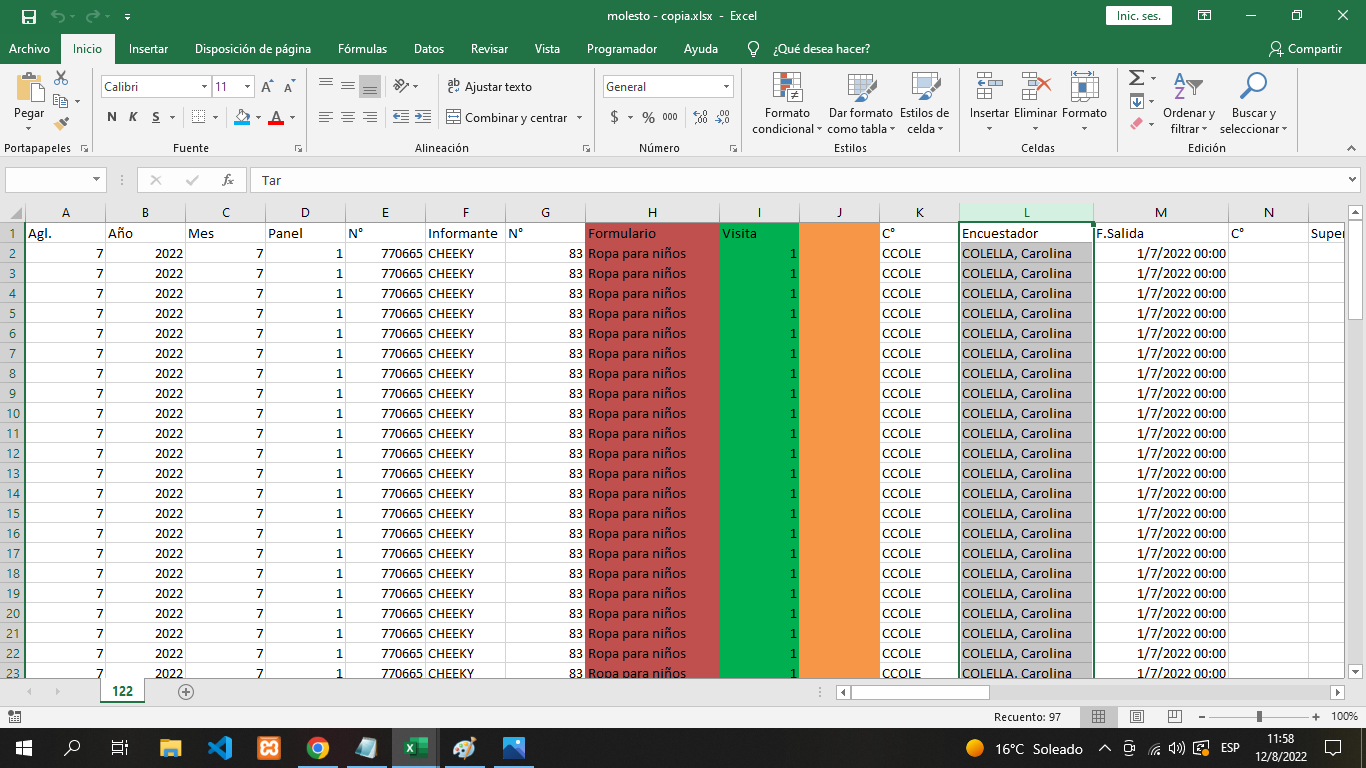
Task: Toggle top vertical alignment
Action: [326, 86]
